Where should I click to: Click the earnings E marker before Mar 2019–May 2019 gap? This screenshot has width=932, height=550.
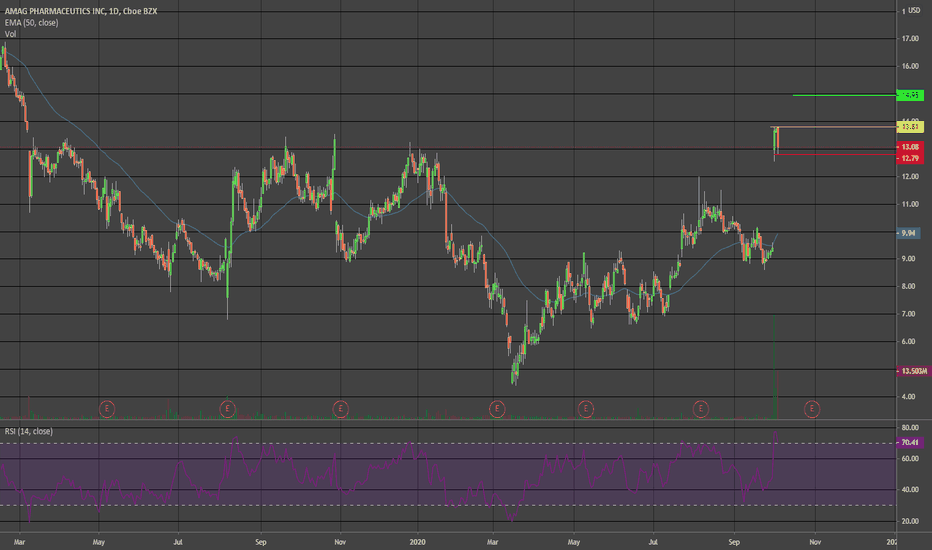click(107, 408)
